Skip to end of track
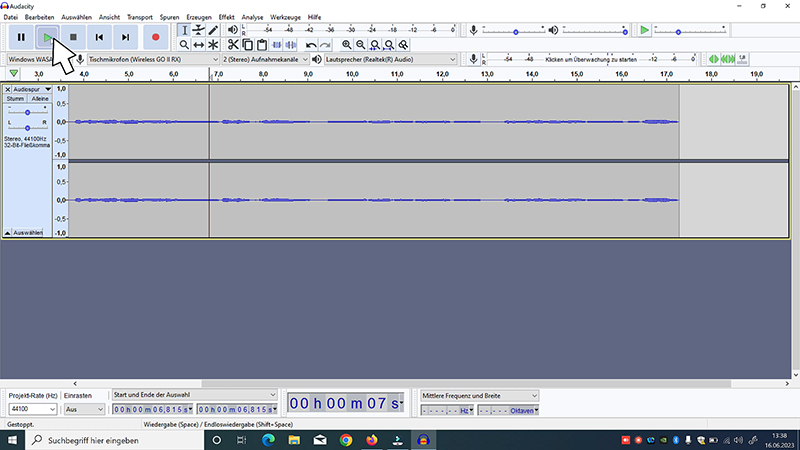Image resolution: width=800 pixels, height=450 pixels. point(125,37)
